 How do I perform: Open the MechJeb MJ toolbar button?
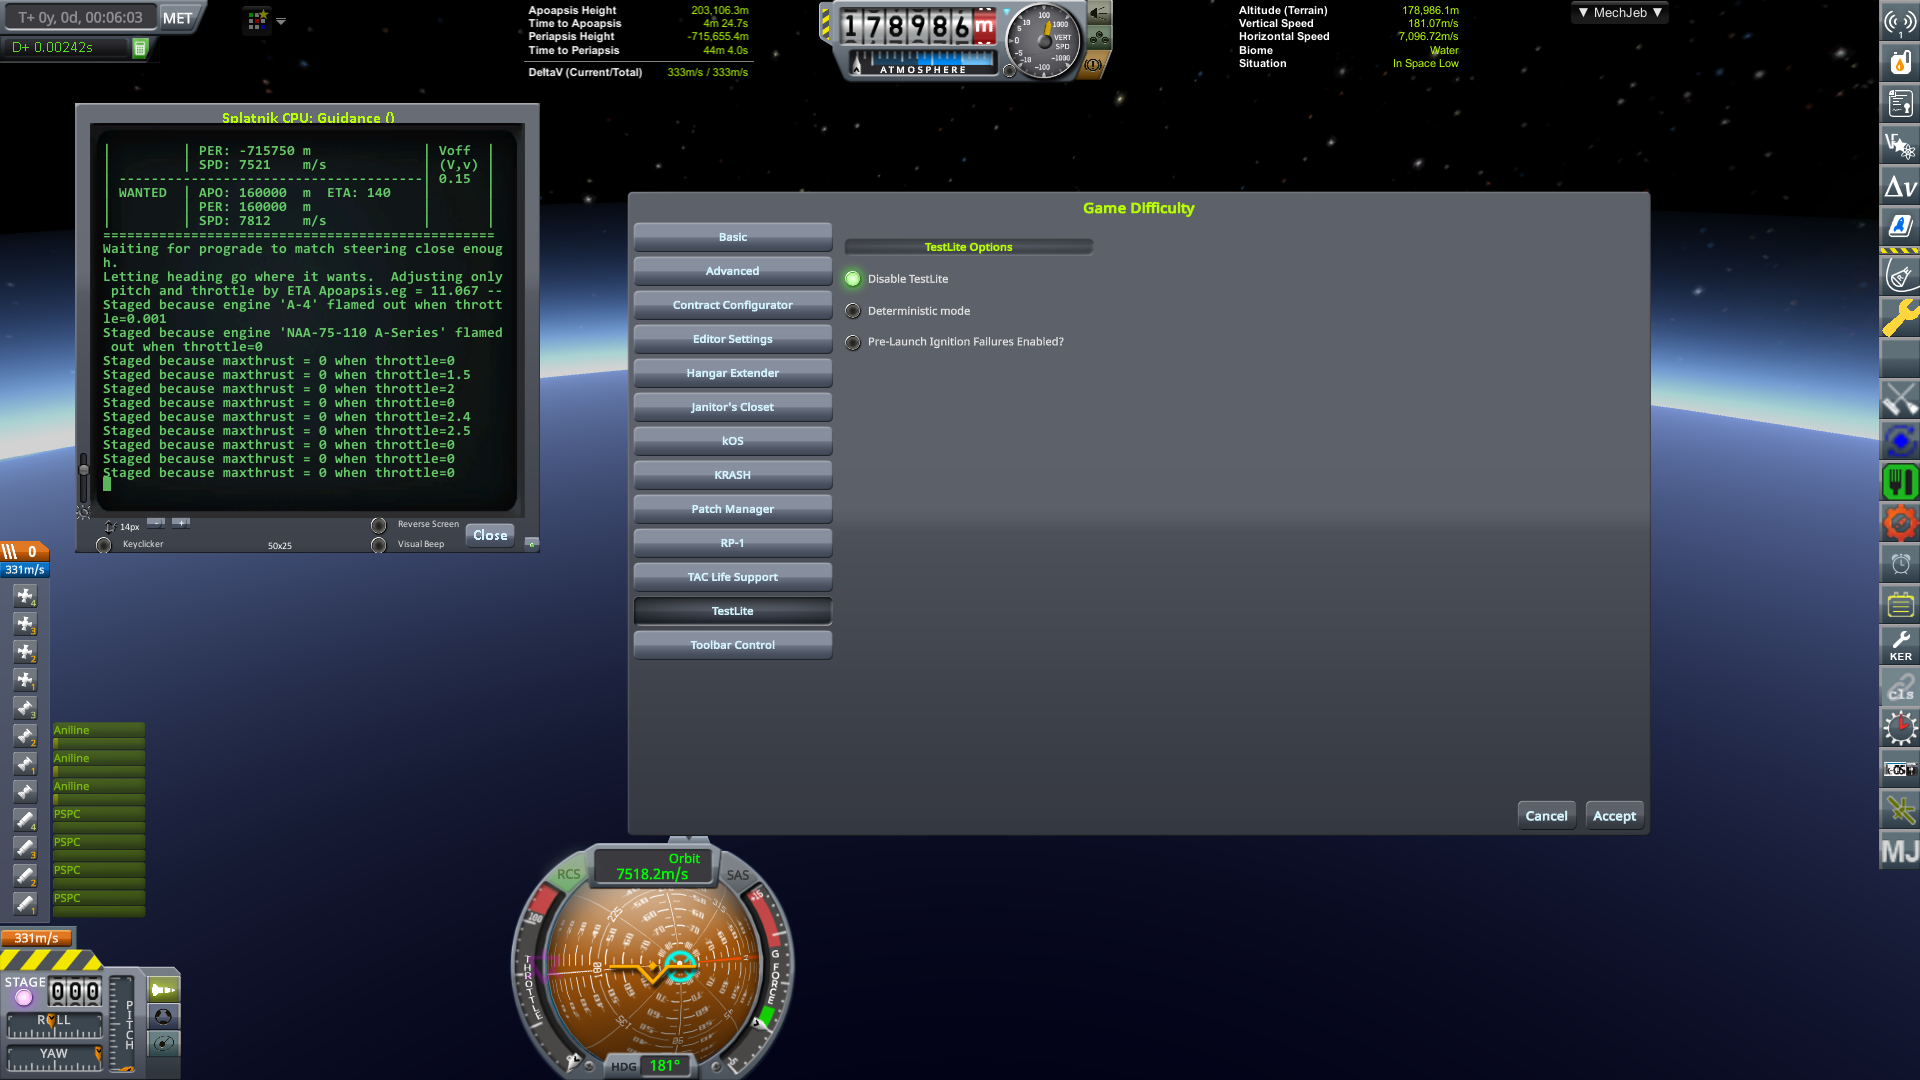[1900, 851]
